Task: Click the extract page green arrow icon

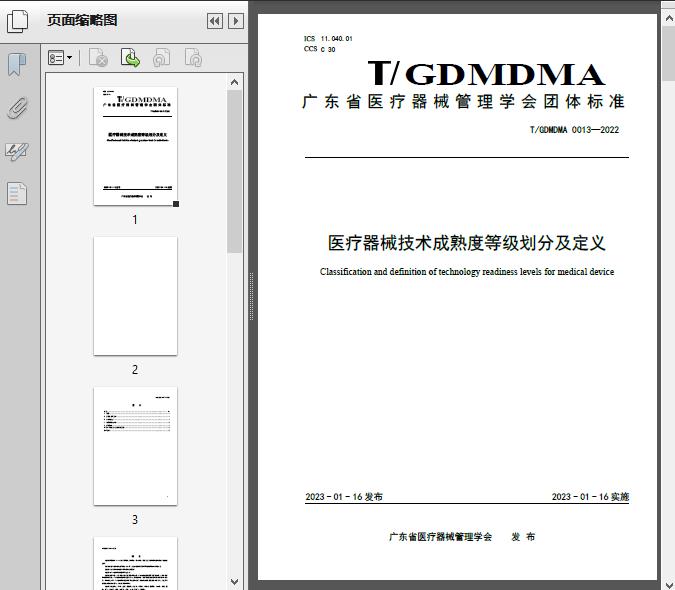Action: [x=130, y=58]
